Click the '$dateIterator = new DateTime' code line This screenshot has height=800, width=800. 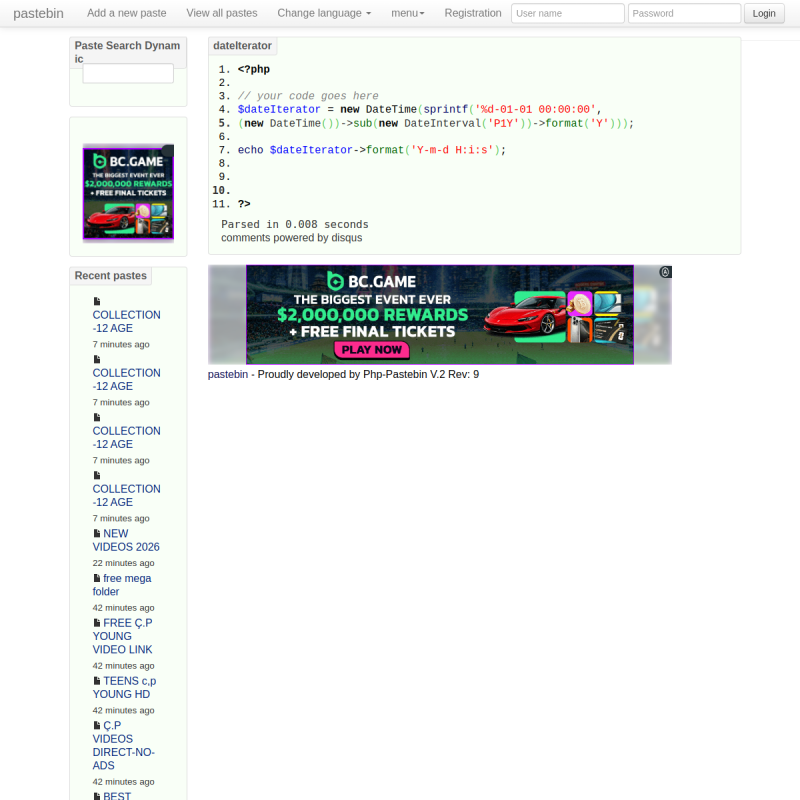420,109
